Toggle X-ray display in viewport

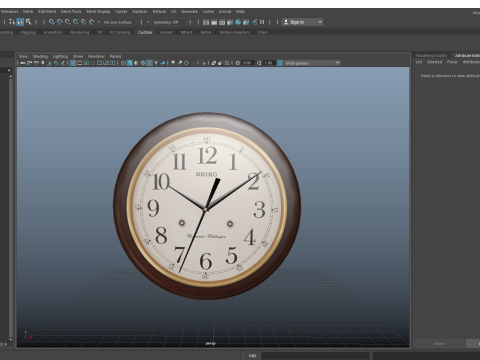pos(213,63)
